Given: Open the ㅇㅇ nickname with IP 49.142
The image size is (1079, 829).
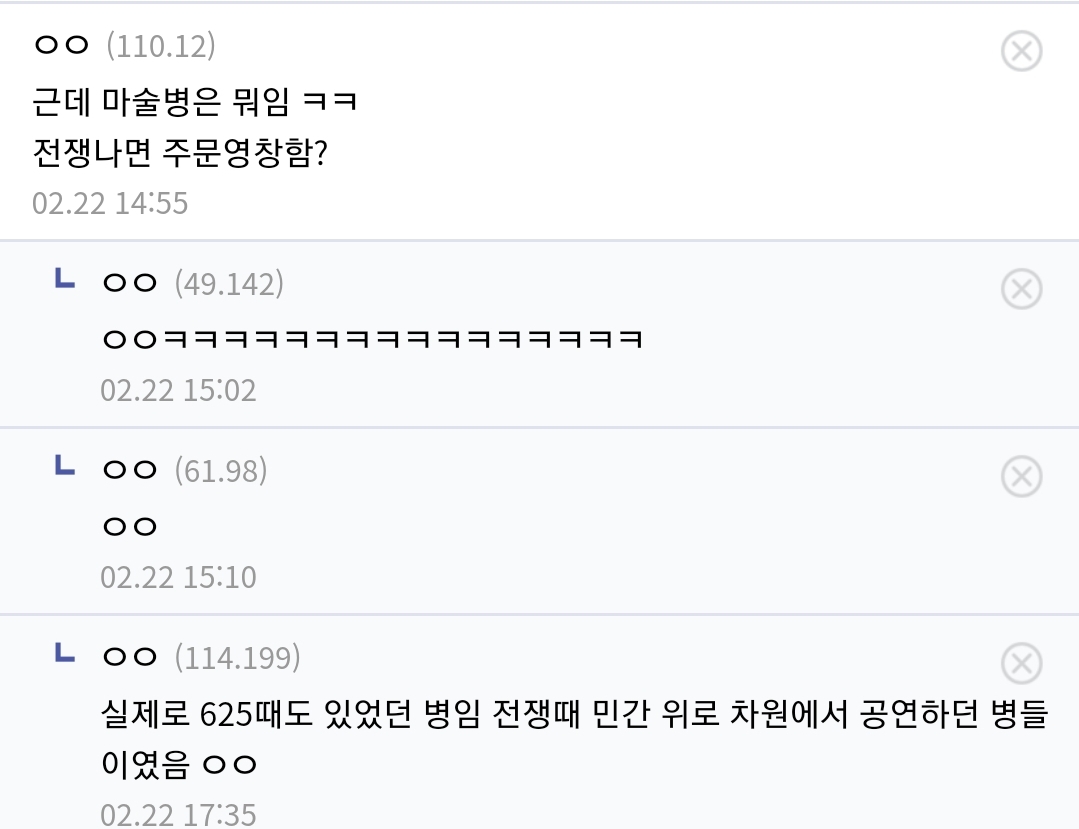Looking at the screenshot, I should tap(130, 284).
